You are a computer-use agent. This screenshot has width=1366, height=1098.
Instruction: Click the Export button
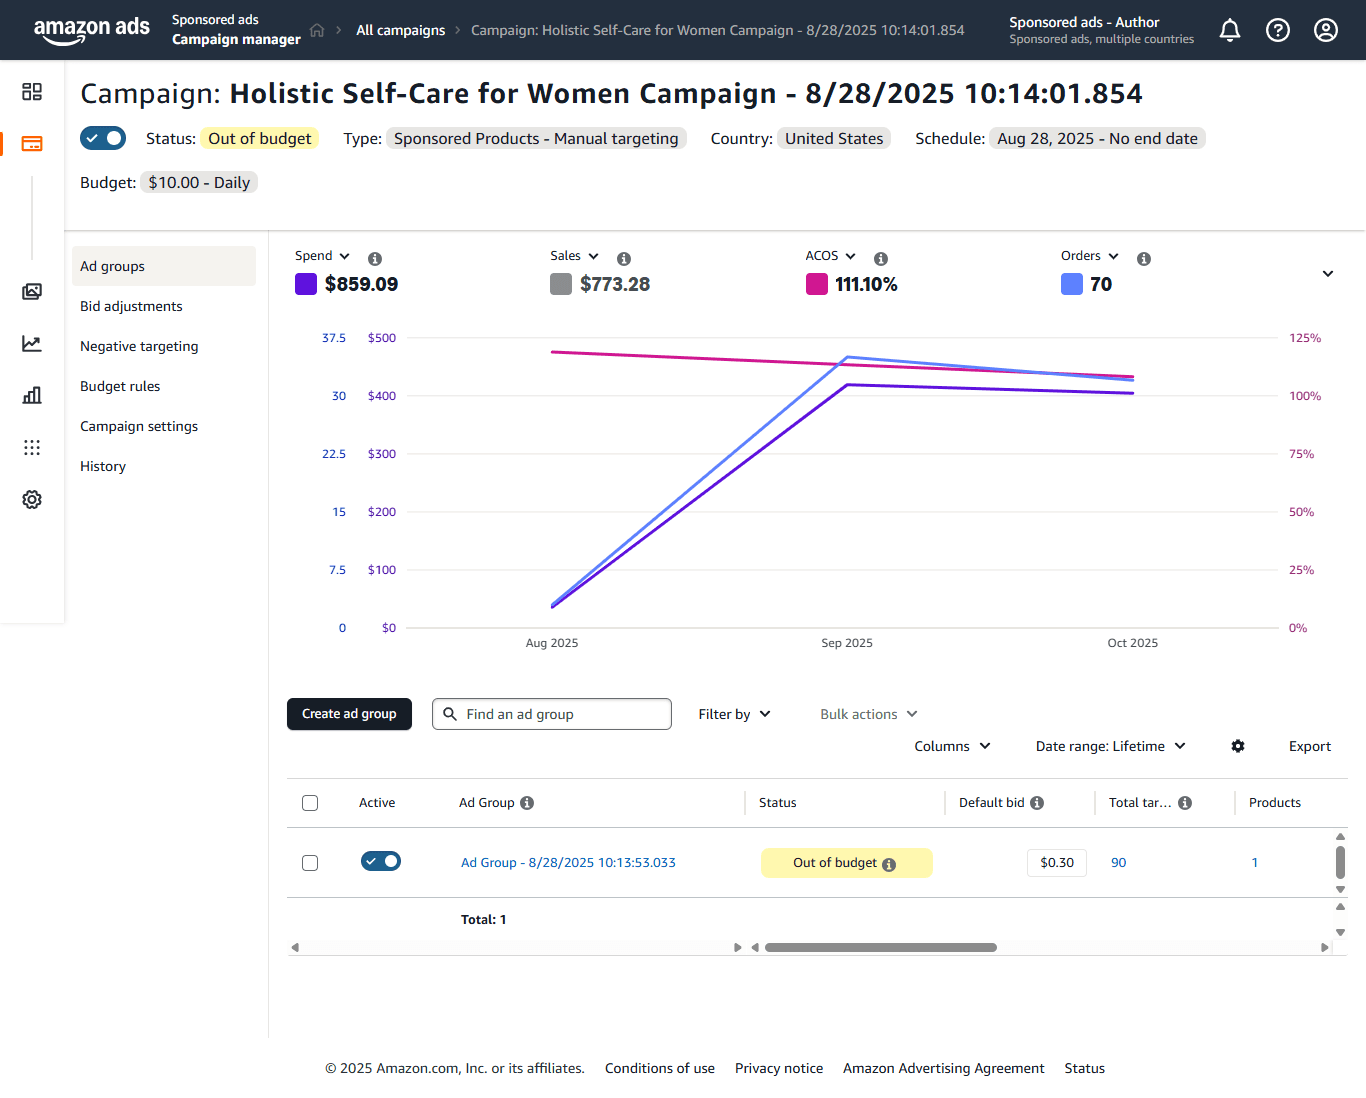1310,746
